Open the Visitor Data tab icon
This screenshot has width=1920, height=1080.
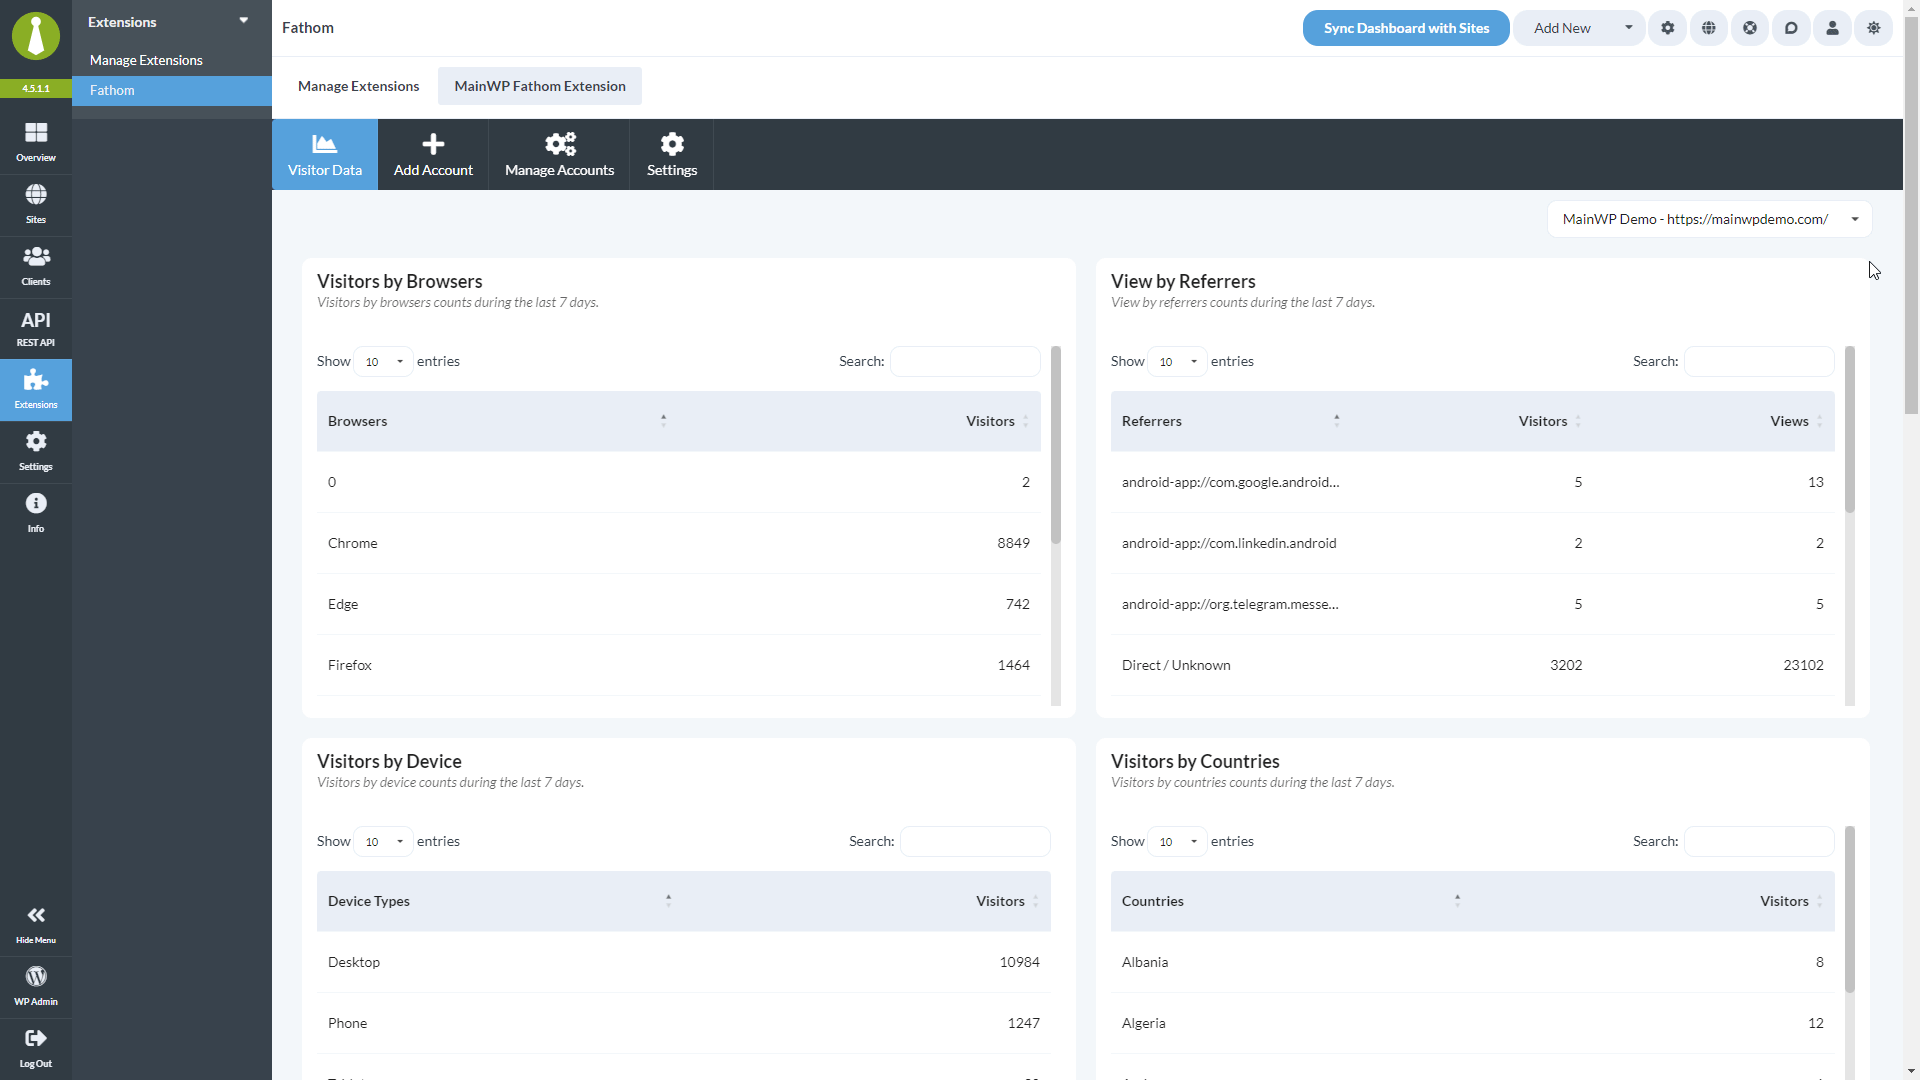pos(324,145)
